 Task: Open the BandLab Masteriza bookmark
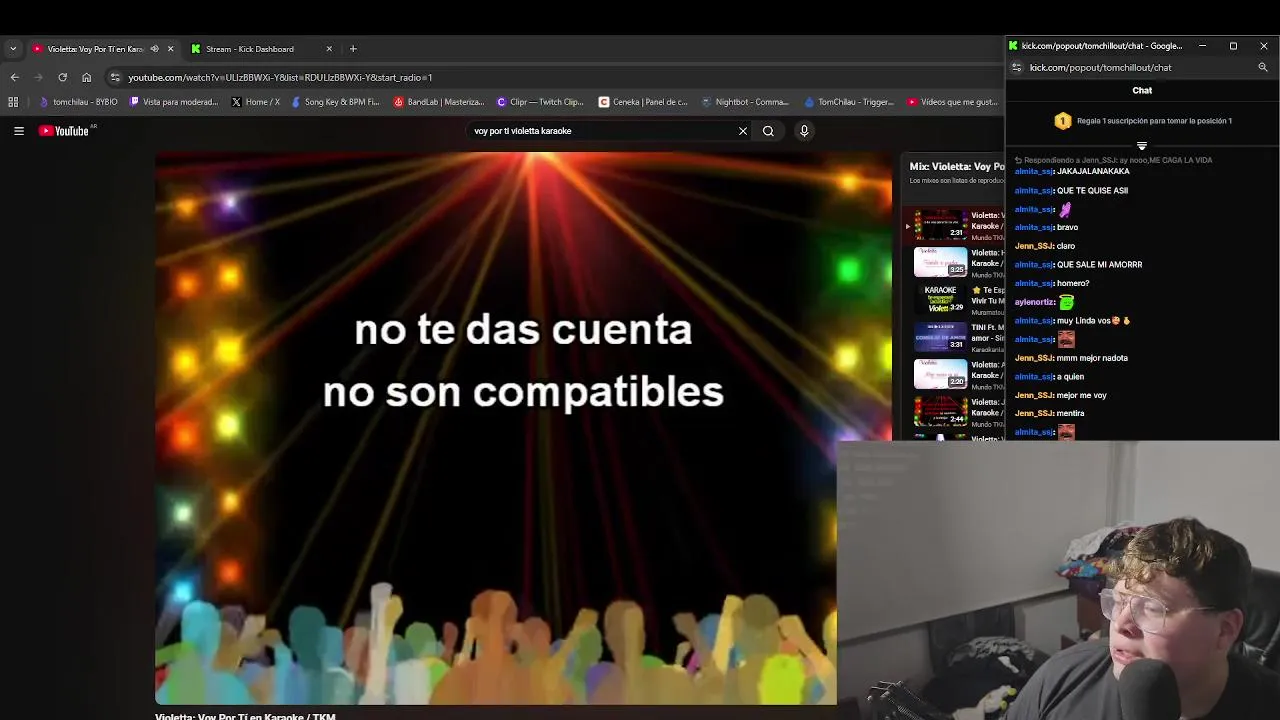[438, 102]
